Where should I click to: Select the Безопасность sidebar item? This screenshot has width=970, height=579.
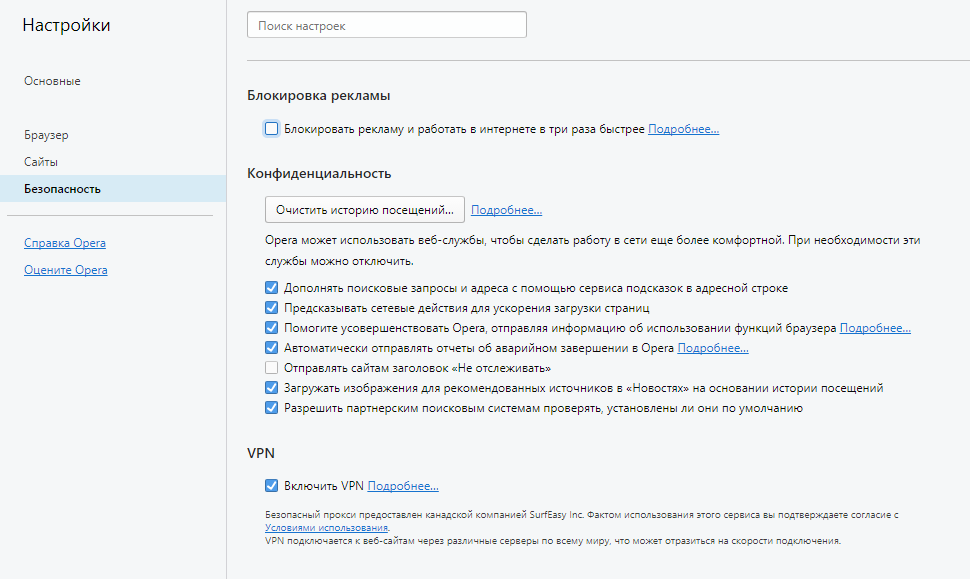click(x=113, y=189)
